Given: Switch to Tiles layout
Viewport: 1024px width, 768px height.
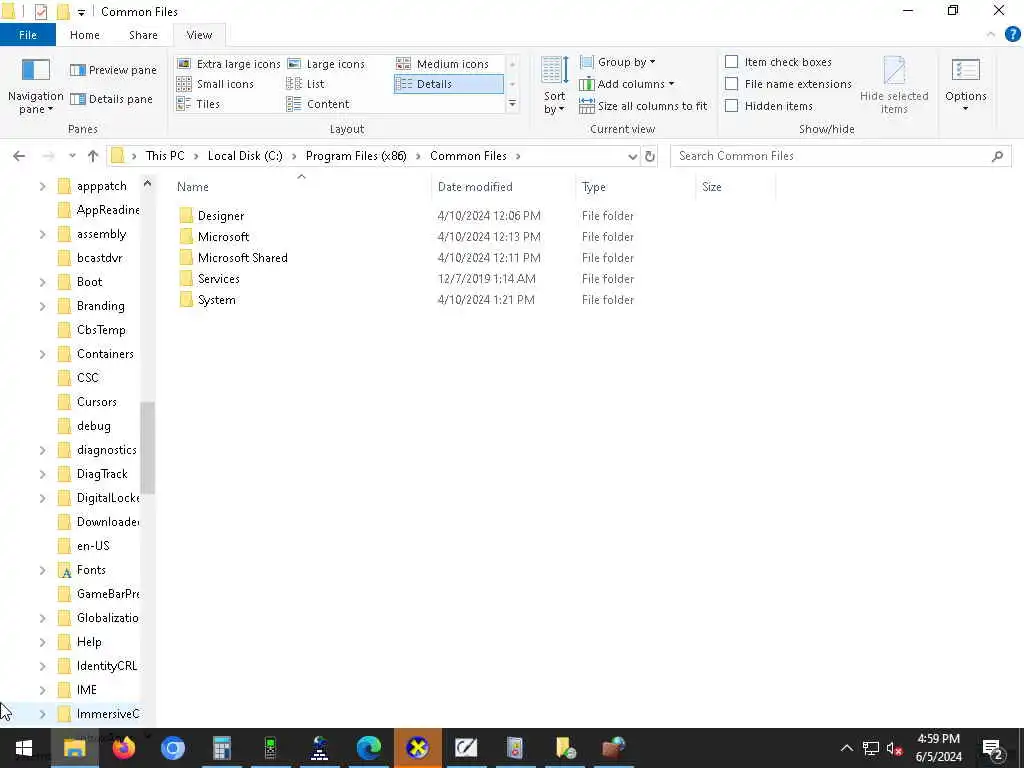Looking at the screenshot, I should 199,104.
